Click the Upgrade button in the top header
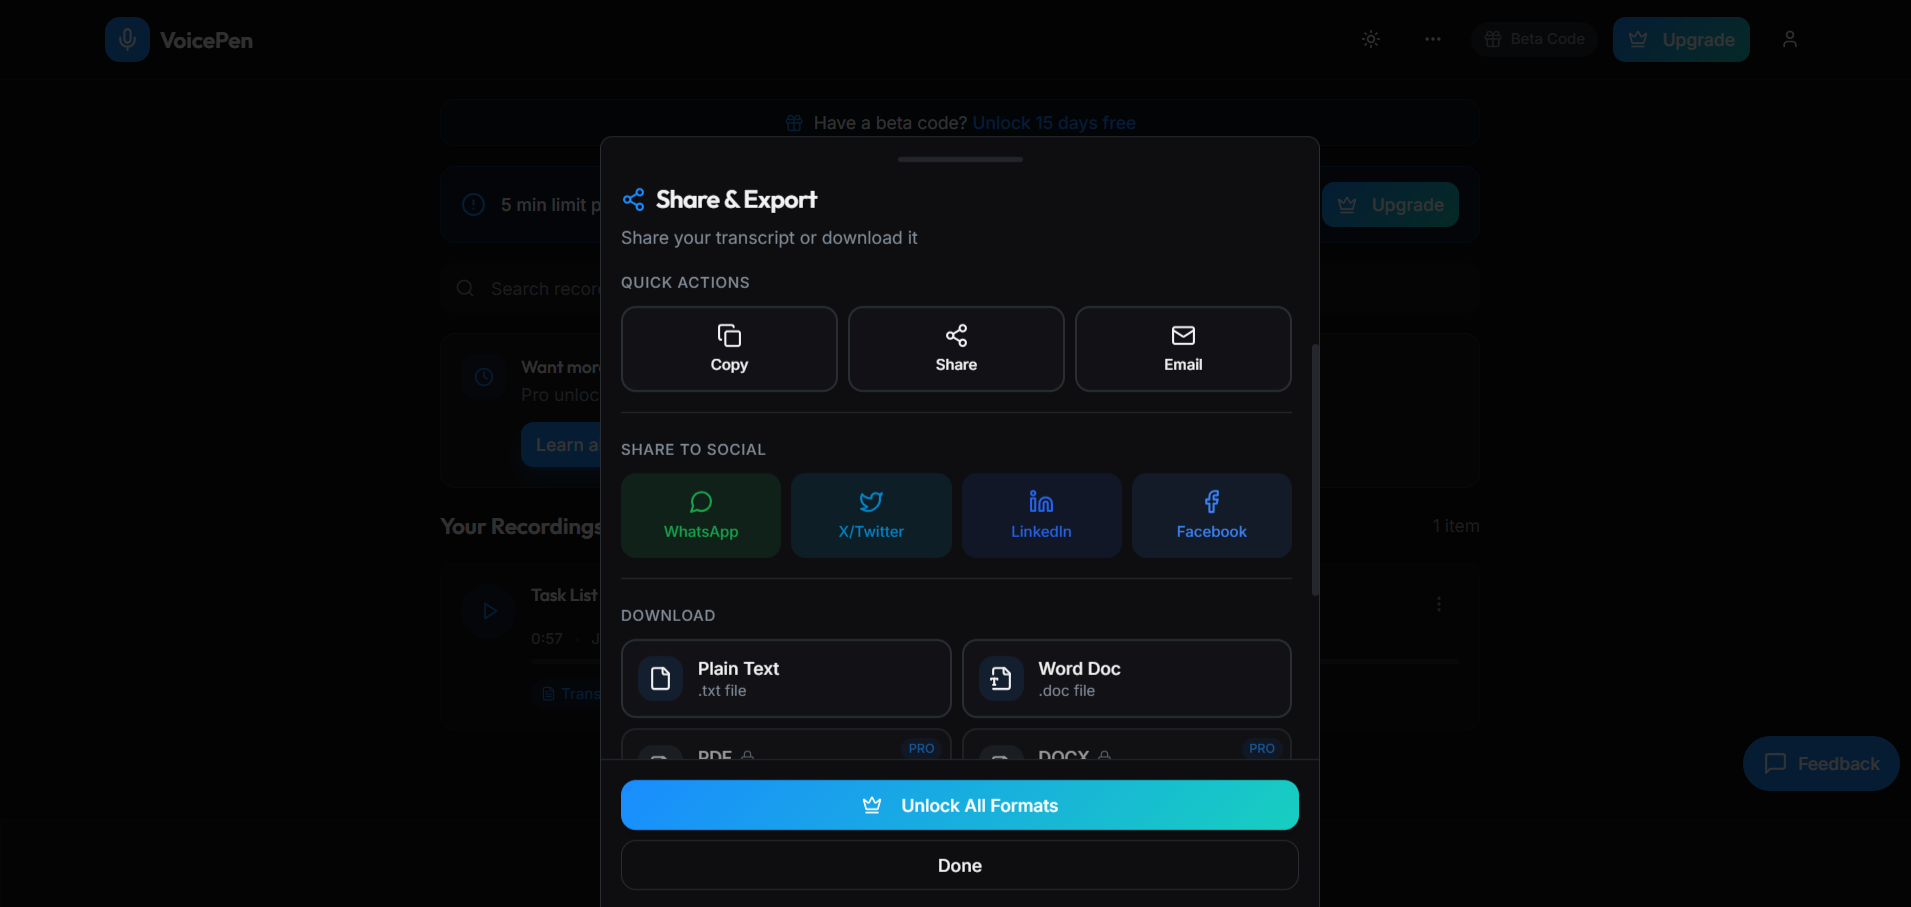 [x=1681, y=40]
